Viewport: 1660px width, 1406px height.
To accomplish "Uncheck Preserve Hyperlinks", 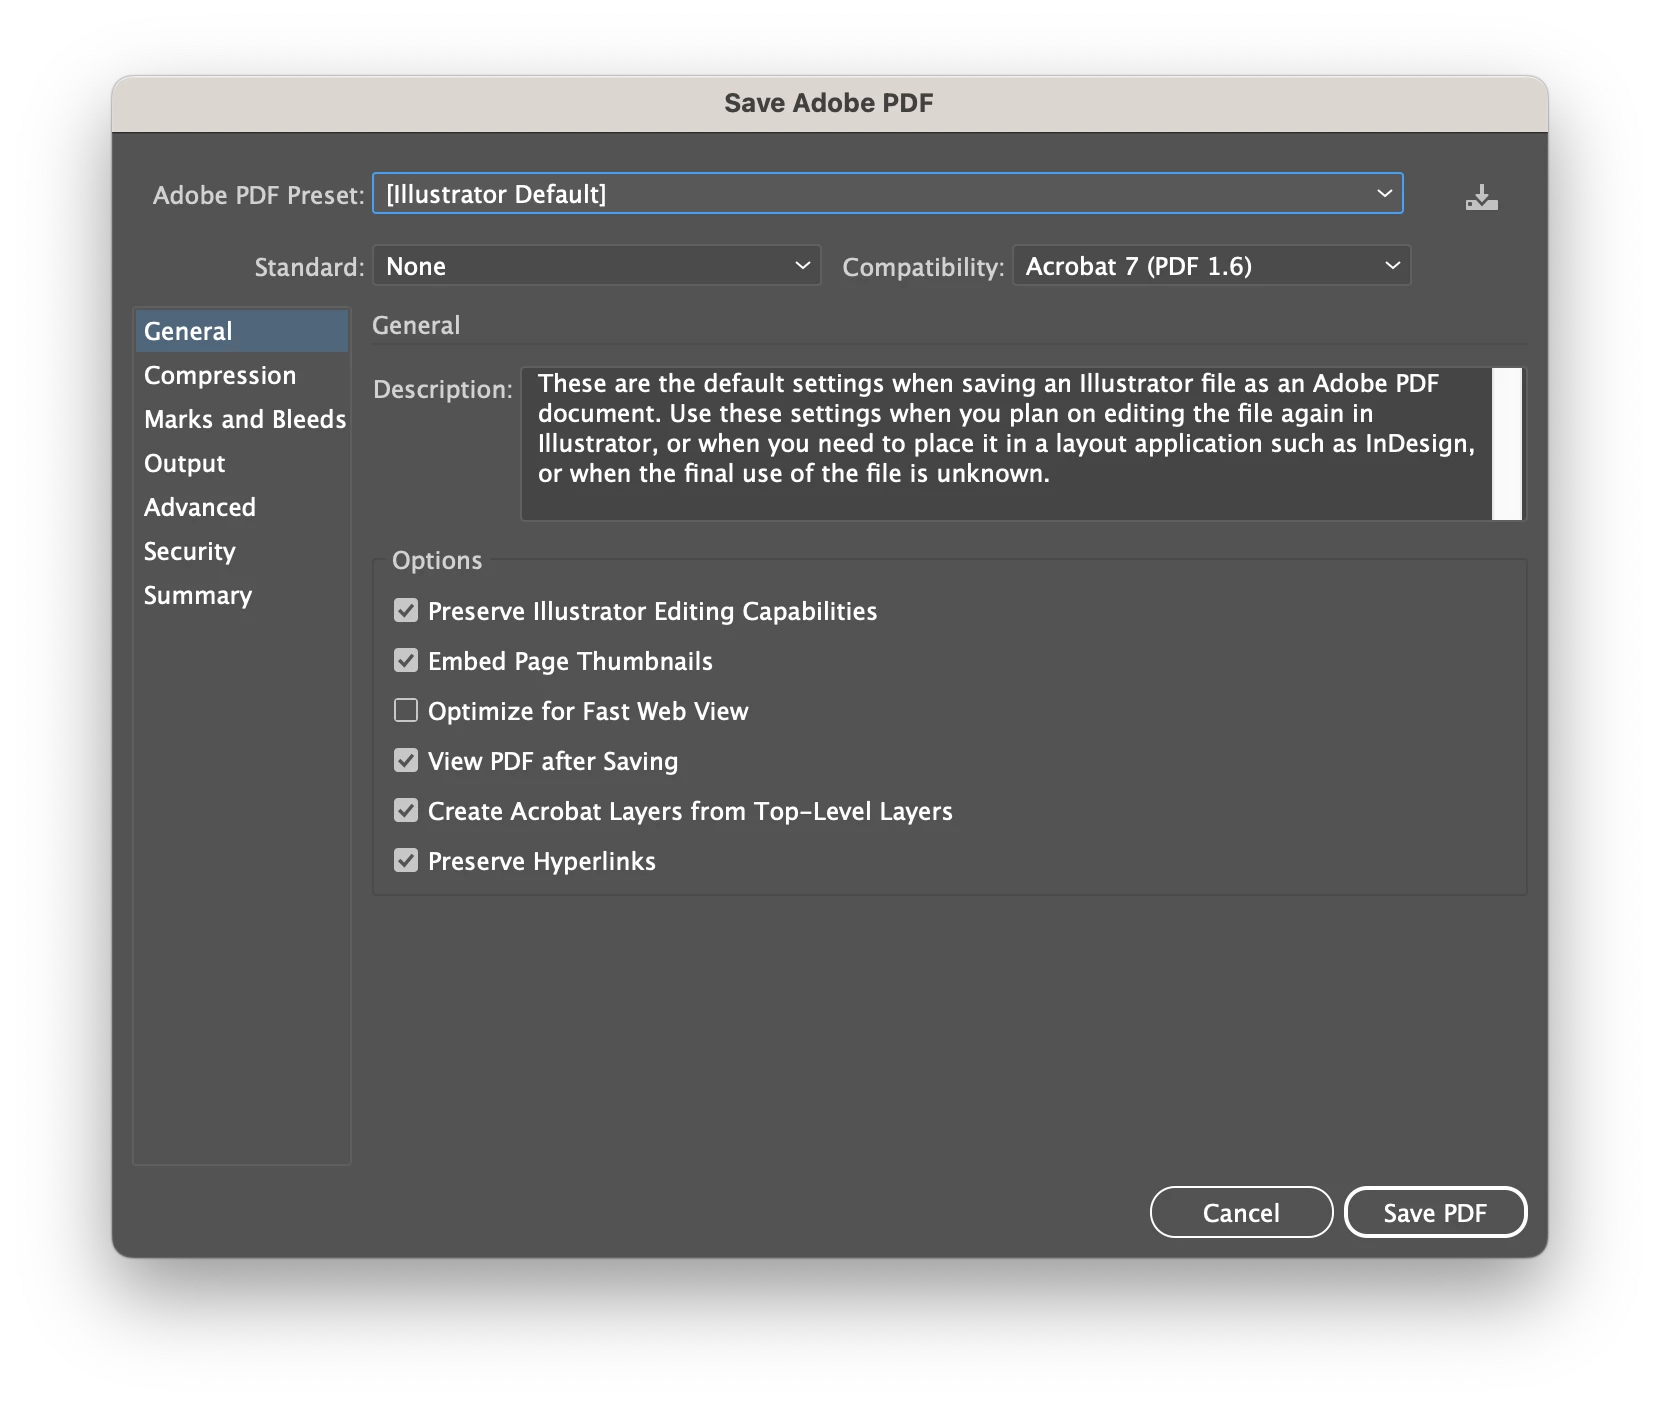I will (406, 860).
